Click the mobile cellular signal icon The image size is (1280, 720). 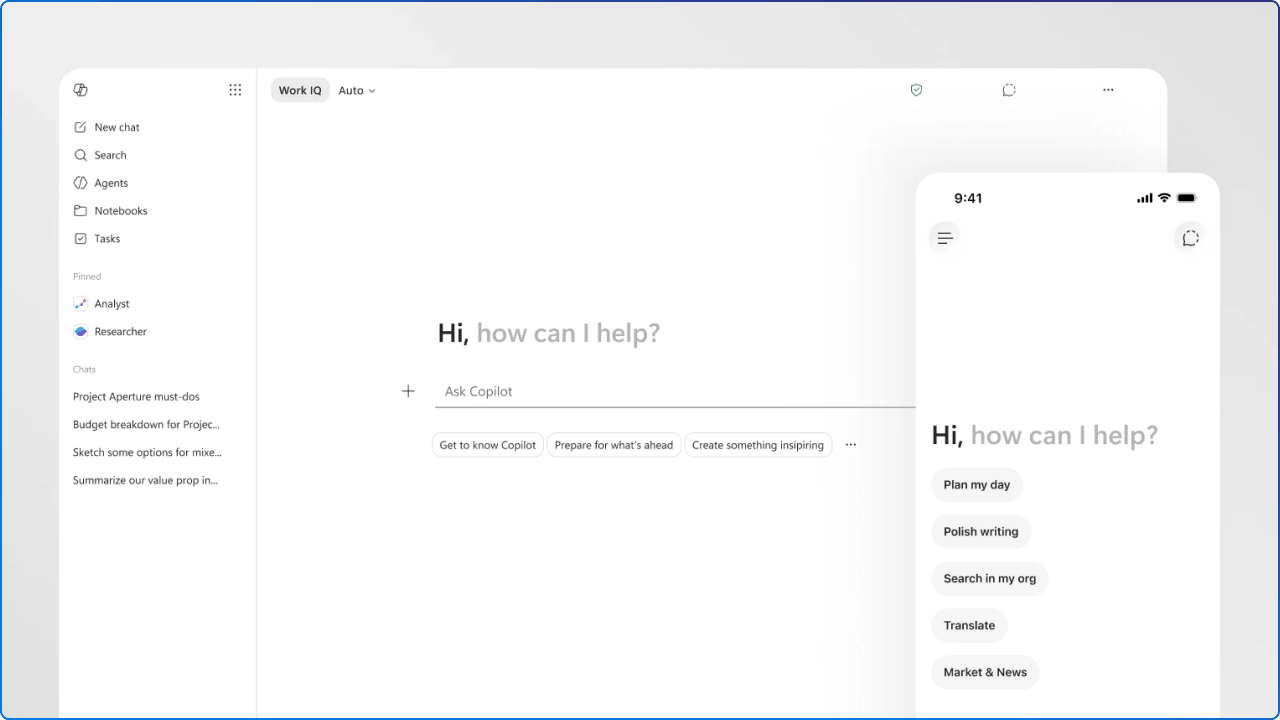(x=1145, y=198)
